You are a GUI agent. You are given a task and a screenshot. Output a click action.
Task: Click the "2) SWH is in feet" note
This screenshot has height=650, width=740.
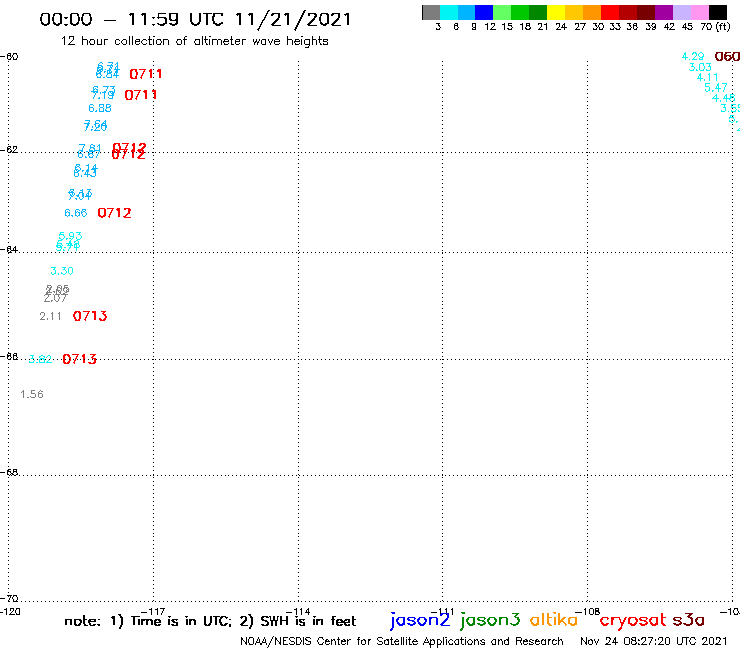(298, 621)
